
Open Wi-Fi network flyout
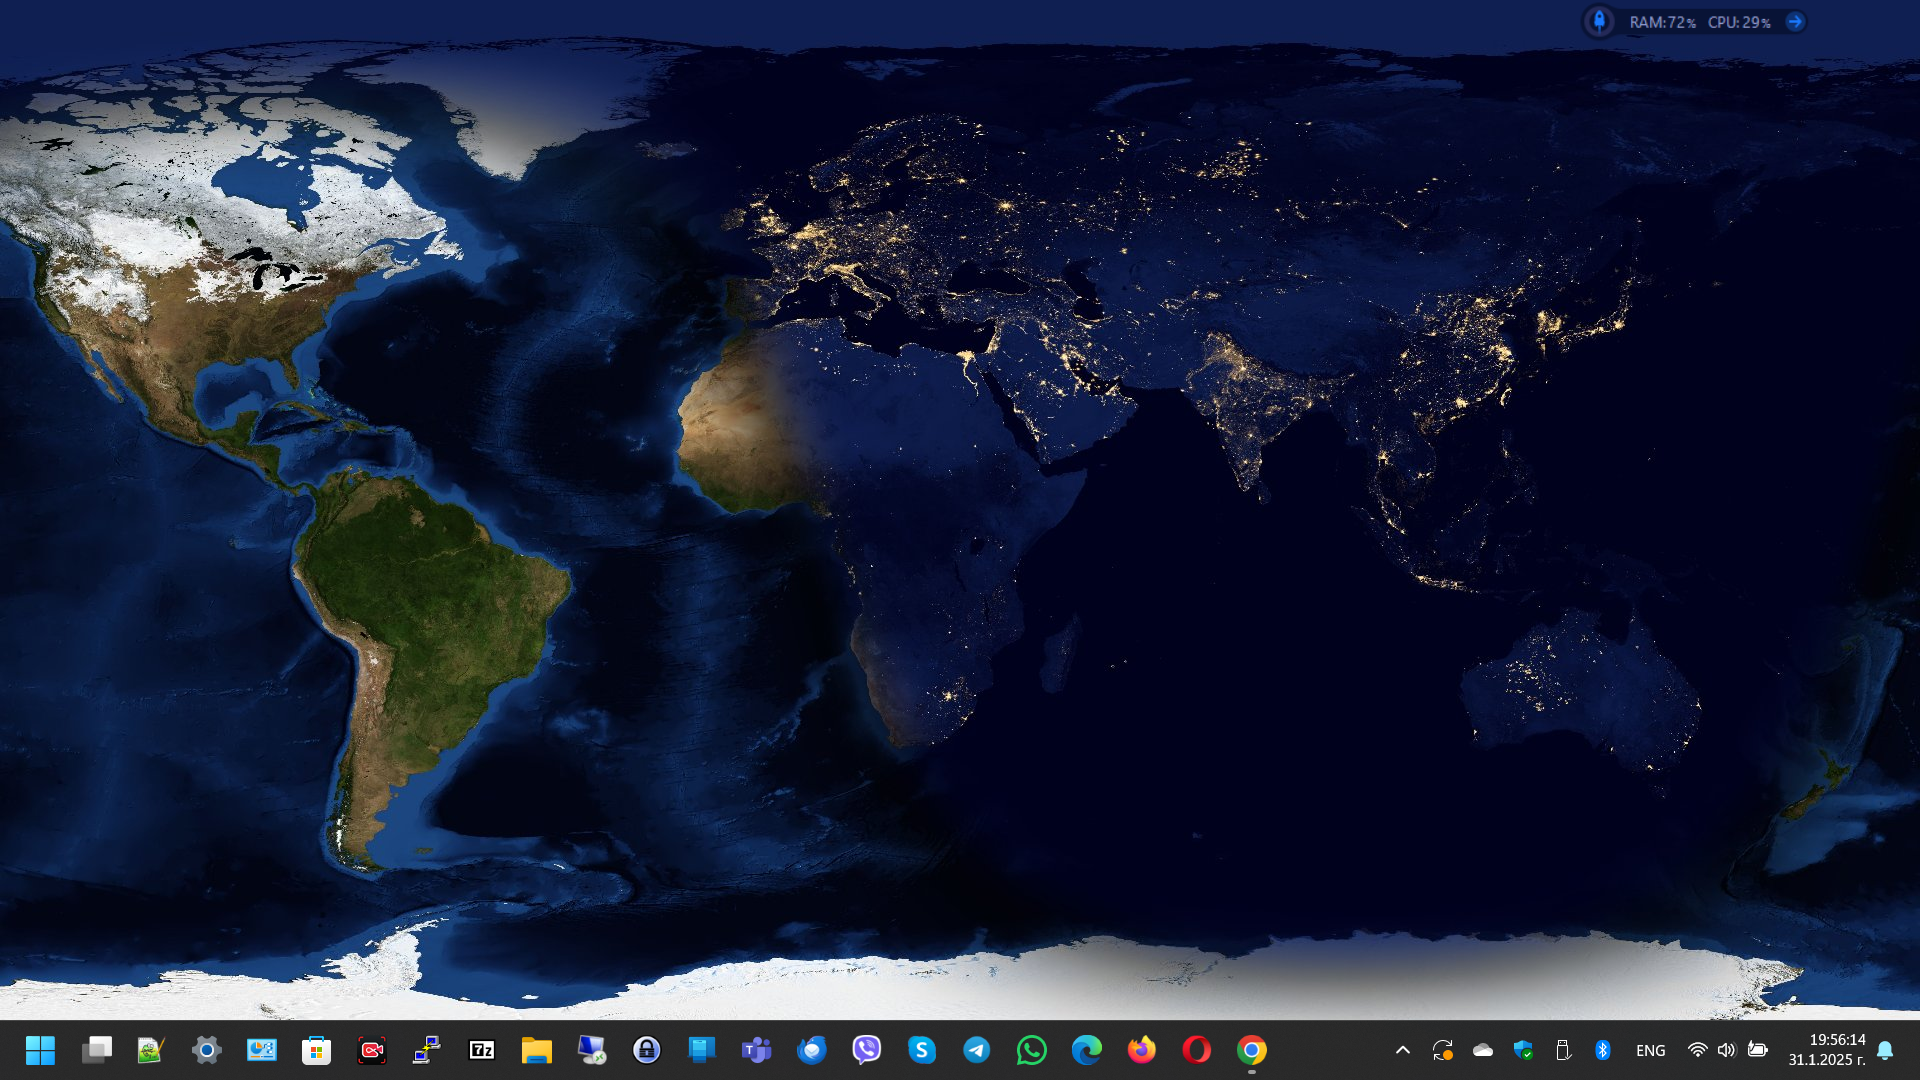pyautogui.click(x=1697, y=1050)
